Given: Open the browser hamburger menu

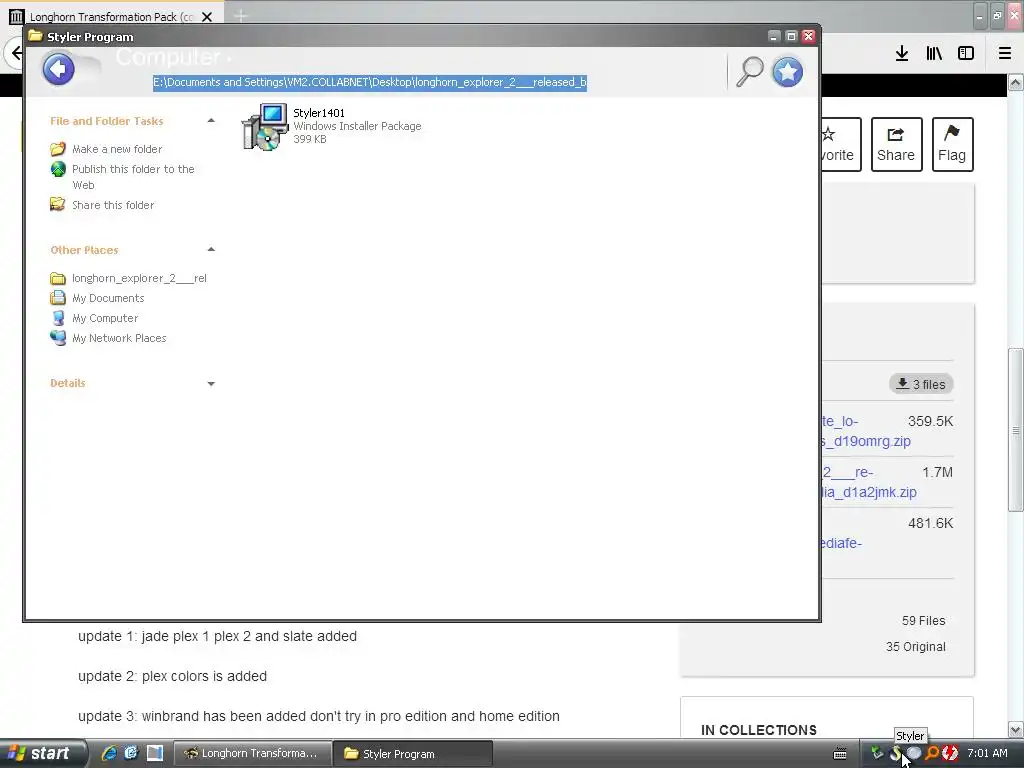Looking at the screenshot, I should (x=1005, y=54).
